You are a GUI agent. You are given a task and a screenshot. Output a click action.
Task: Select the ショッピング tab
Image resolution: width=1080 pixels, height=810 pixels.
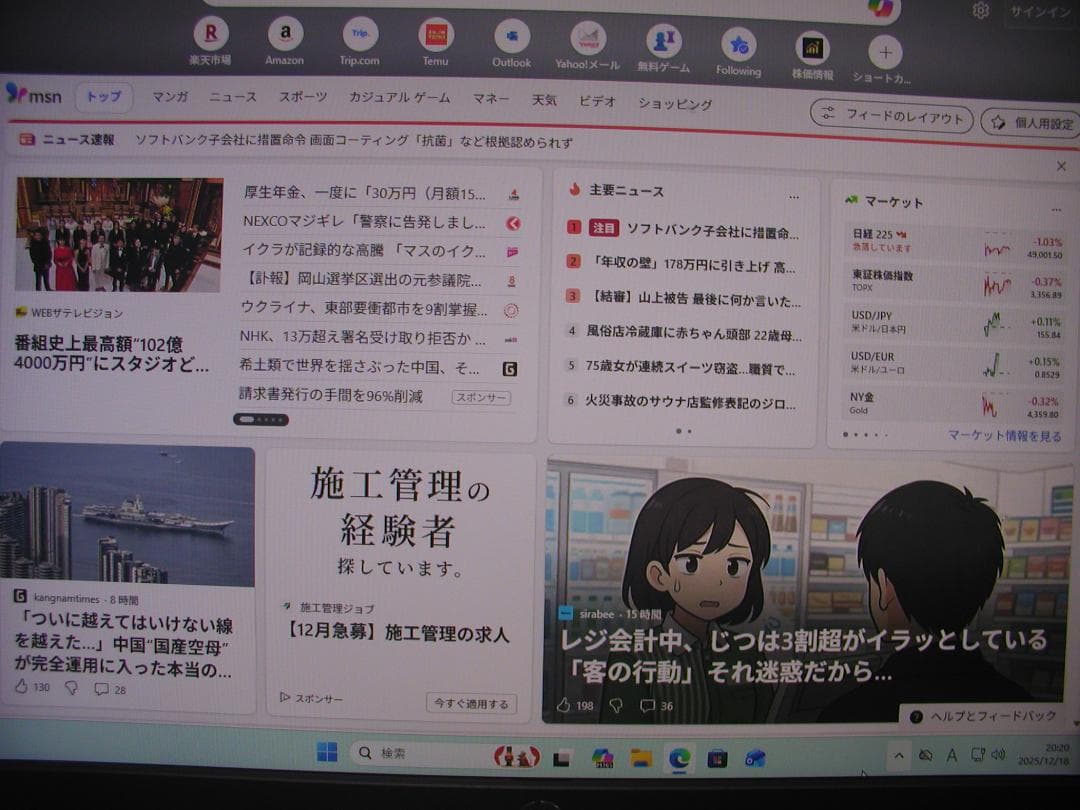(675, 103)
